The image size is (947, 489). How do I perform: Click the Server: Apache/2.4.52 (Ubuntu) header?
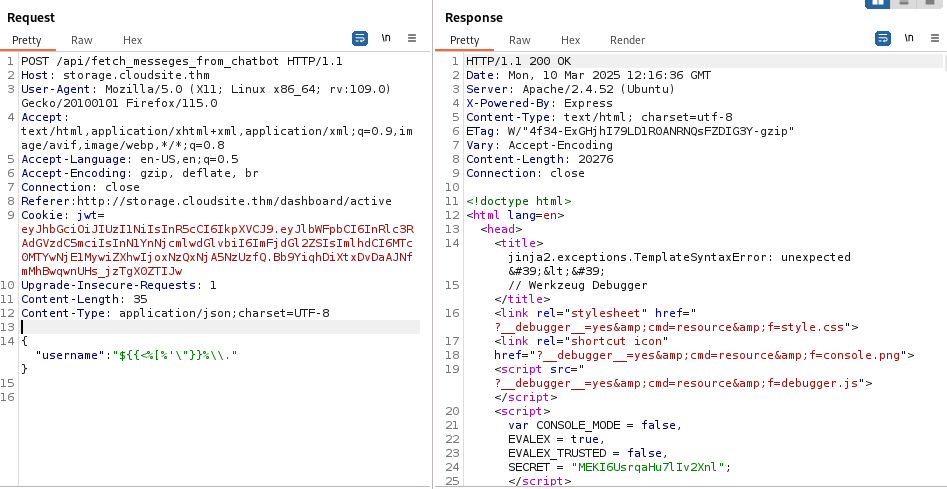pos(570,89)
